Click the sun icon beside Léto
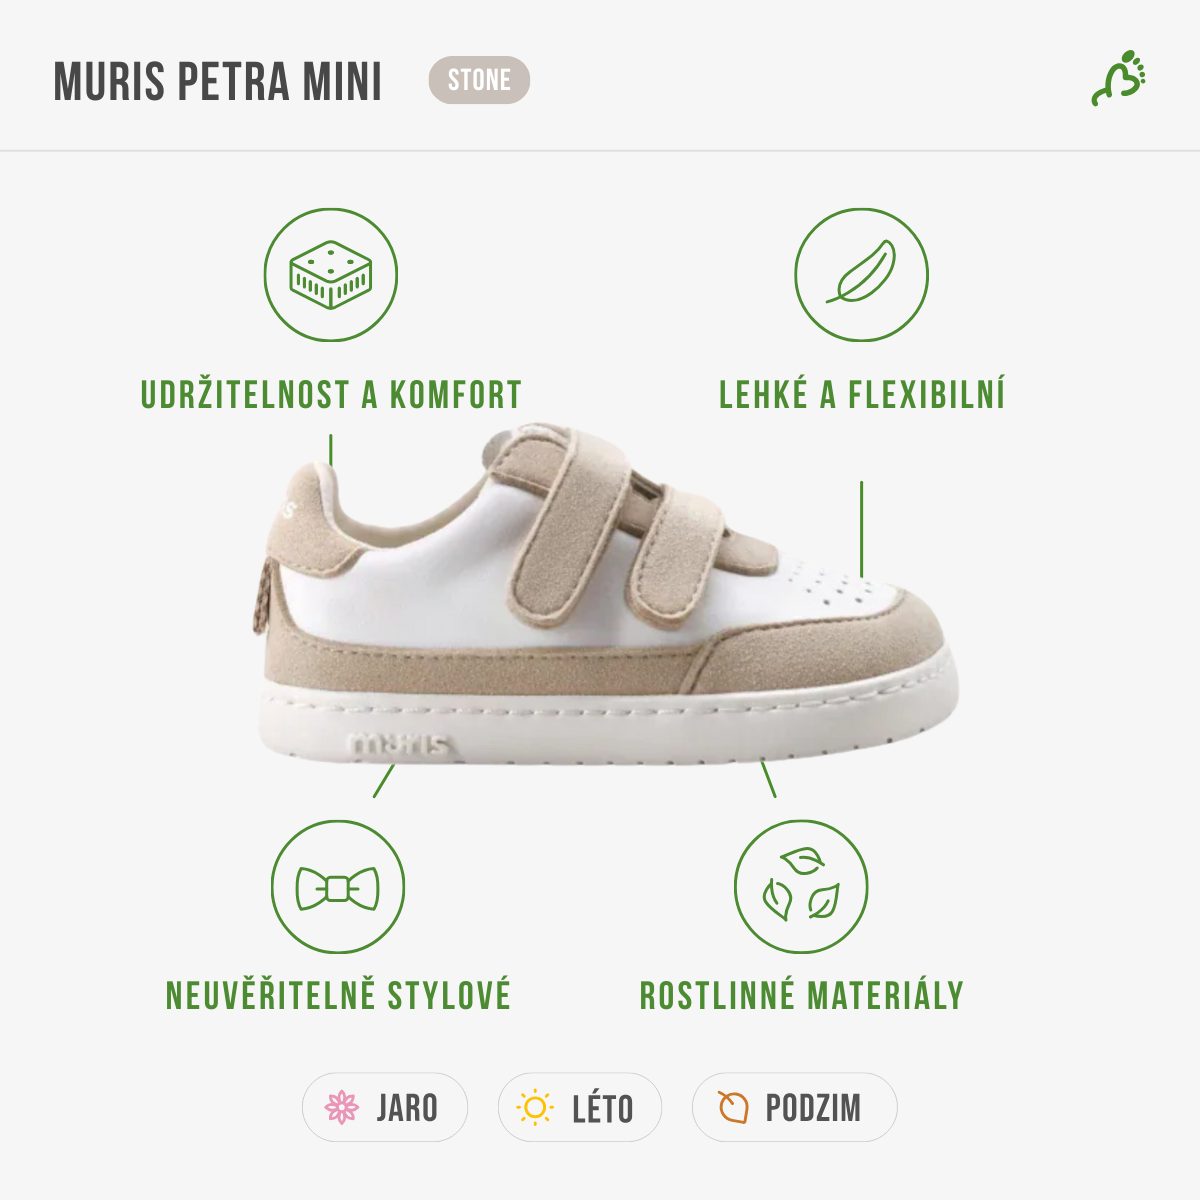The width and height of the screenshot is (1200, 1200). tap(535, 1108)
